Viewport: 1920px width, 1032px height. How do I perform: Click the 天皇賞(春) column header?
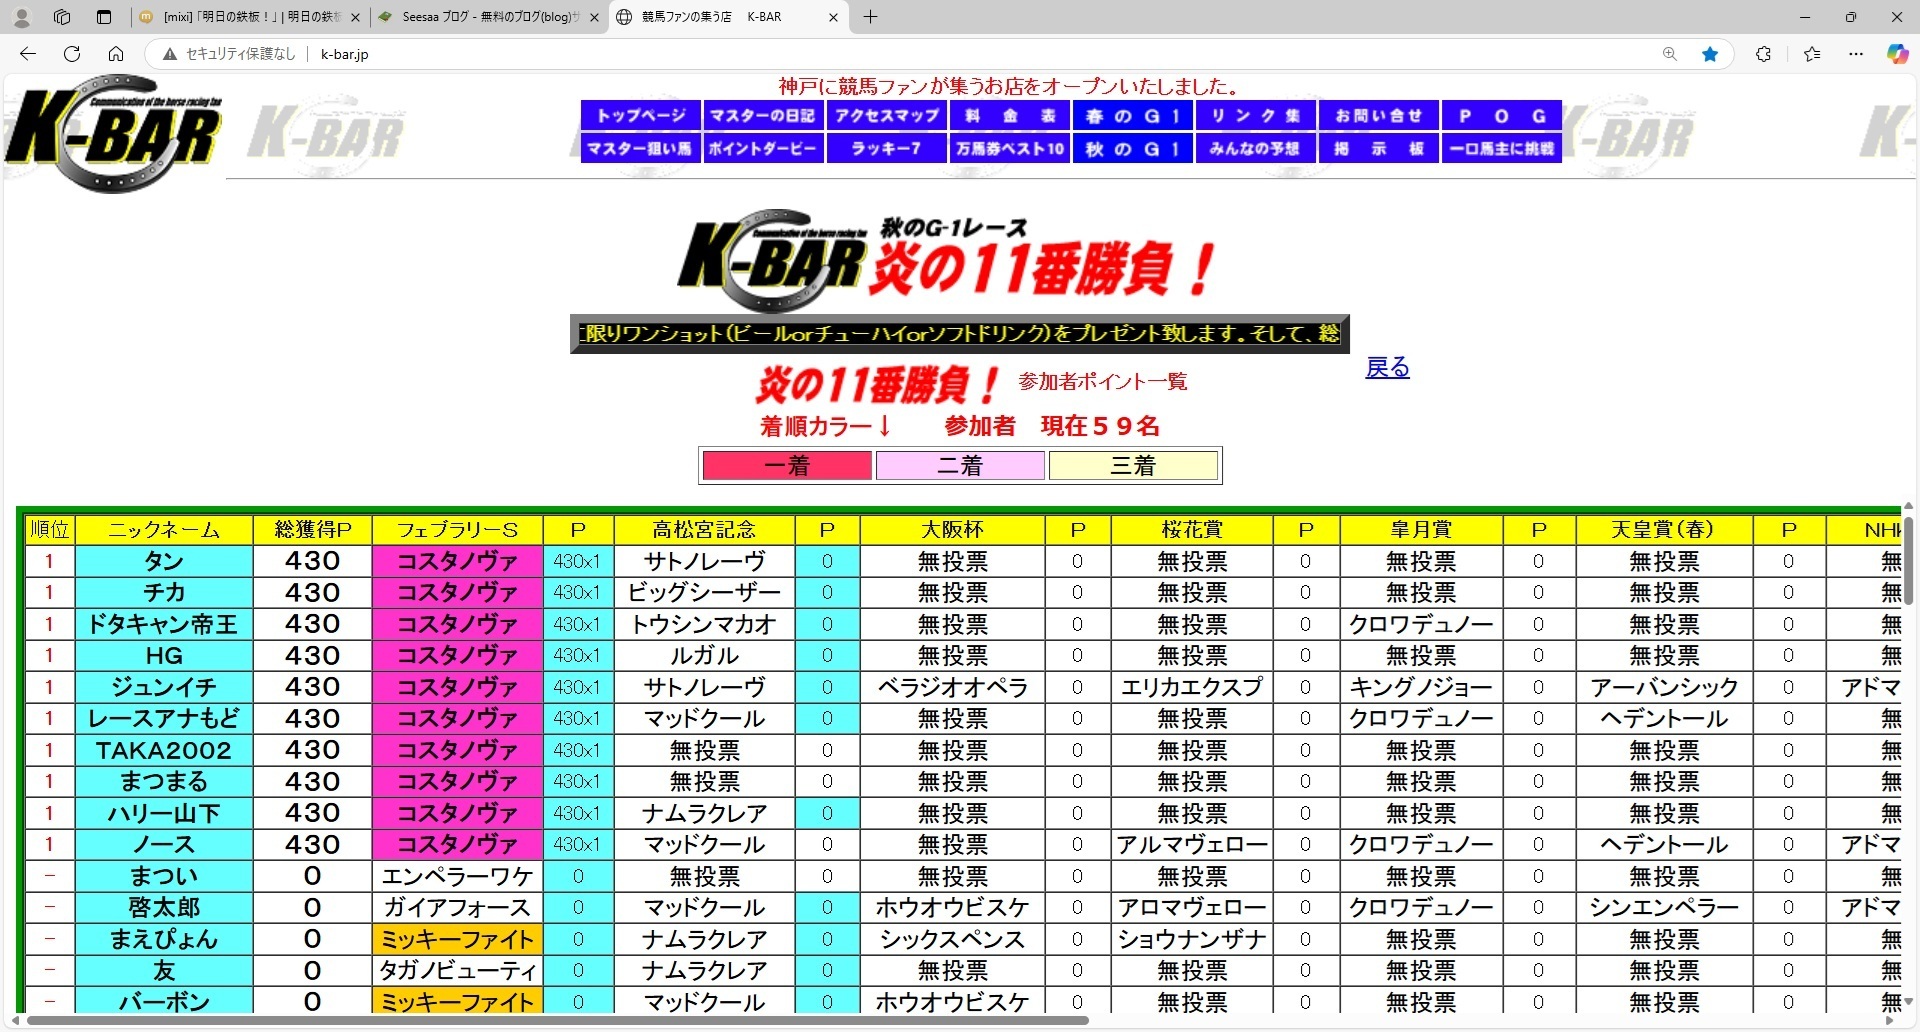[x=1664, y=530]
